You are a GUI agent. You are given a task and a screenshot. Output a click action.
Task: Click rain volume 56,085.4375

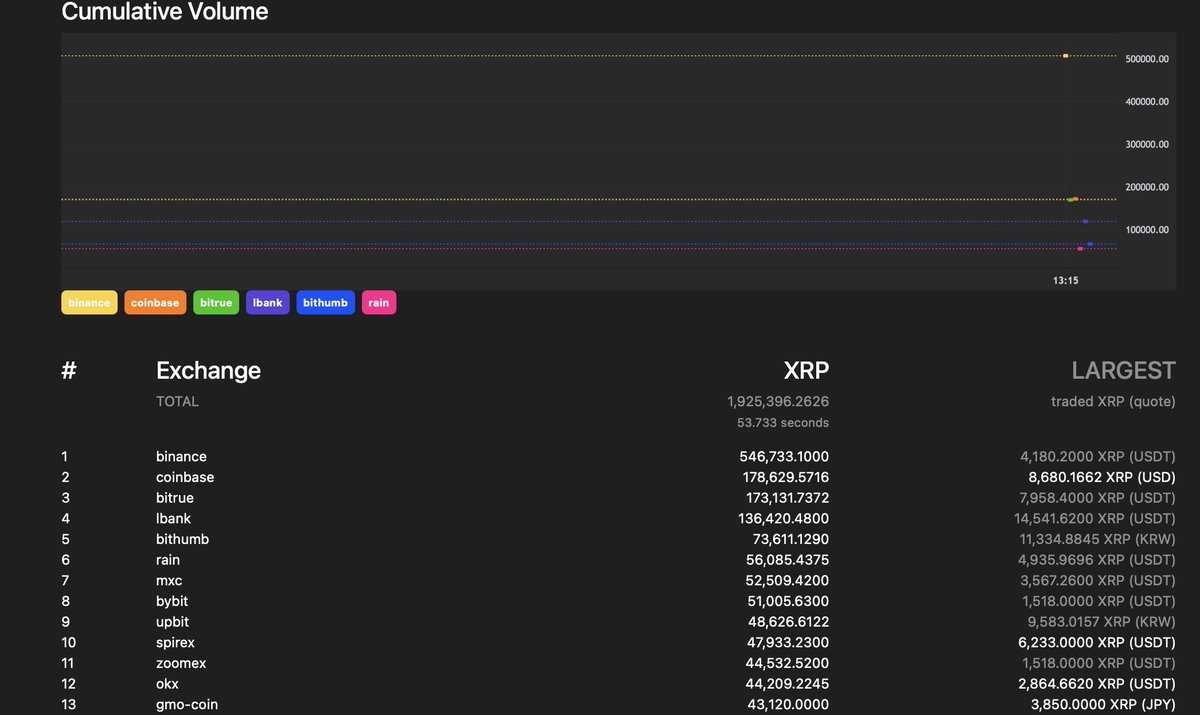point(788,560)
